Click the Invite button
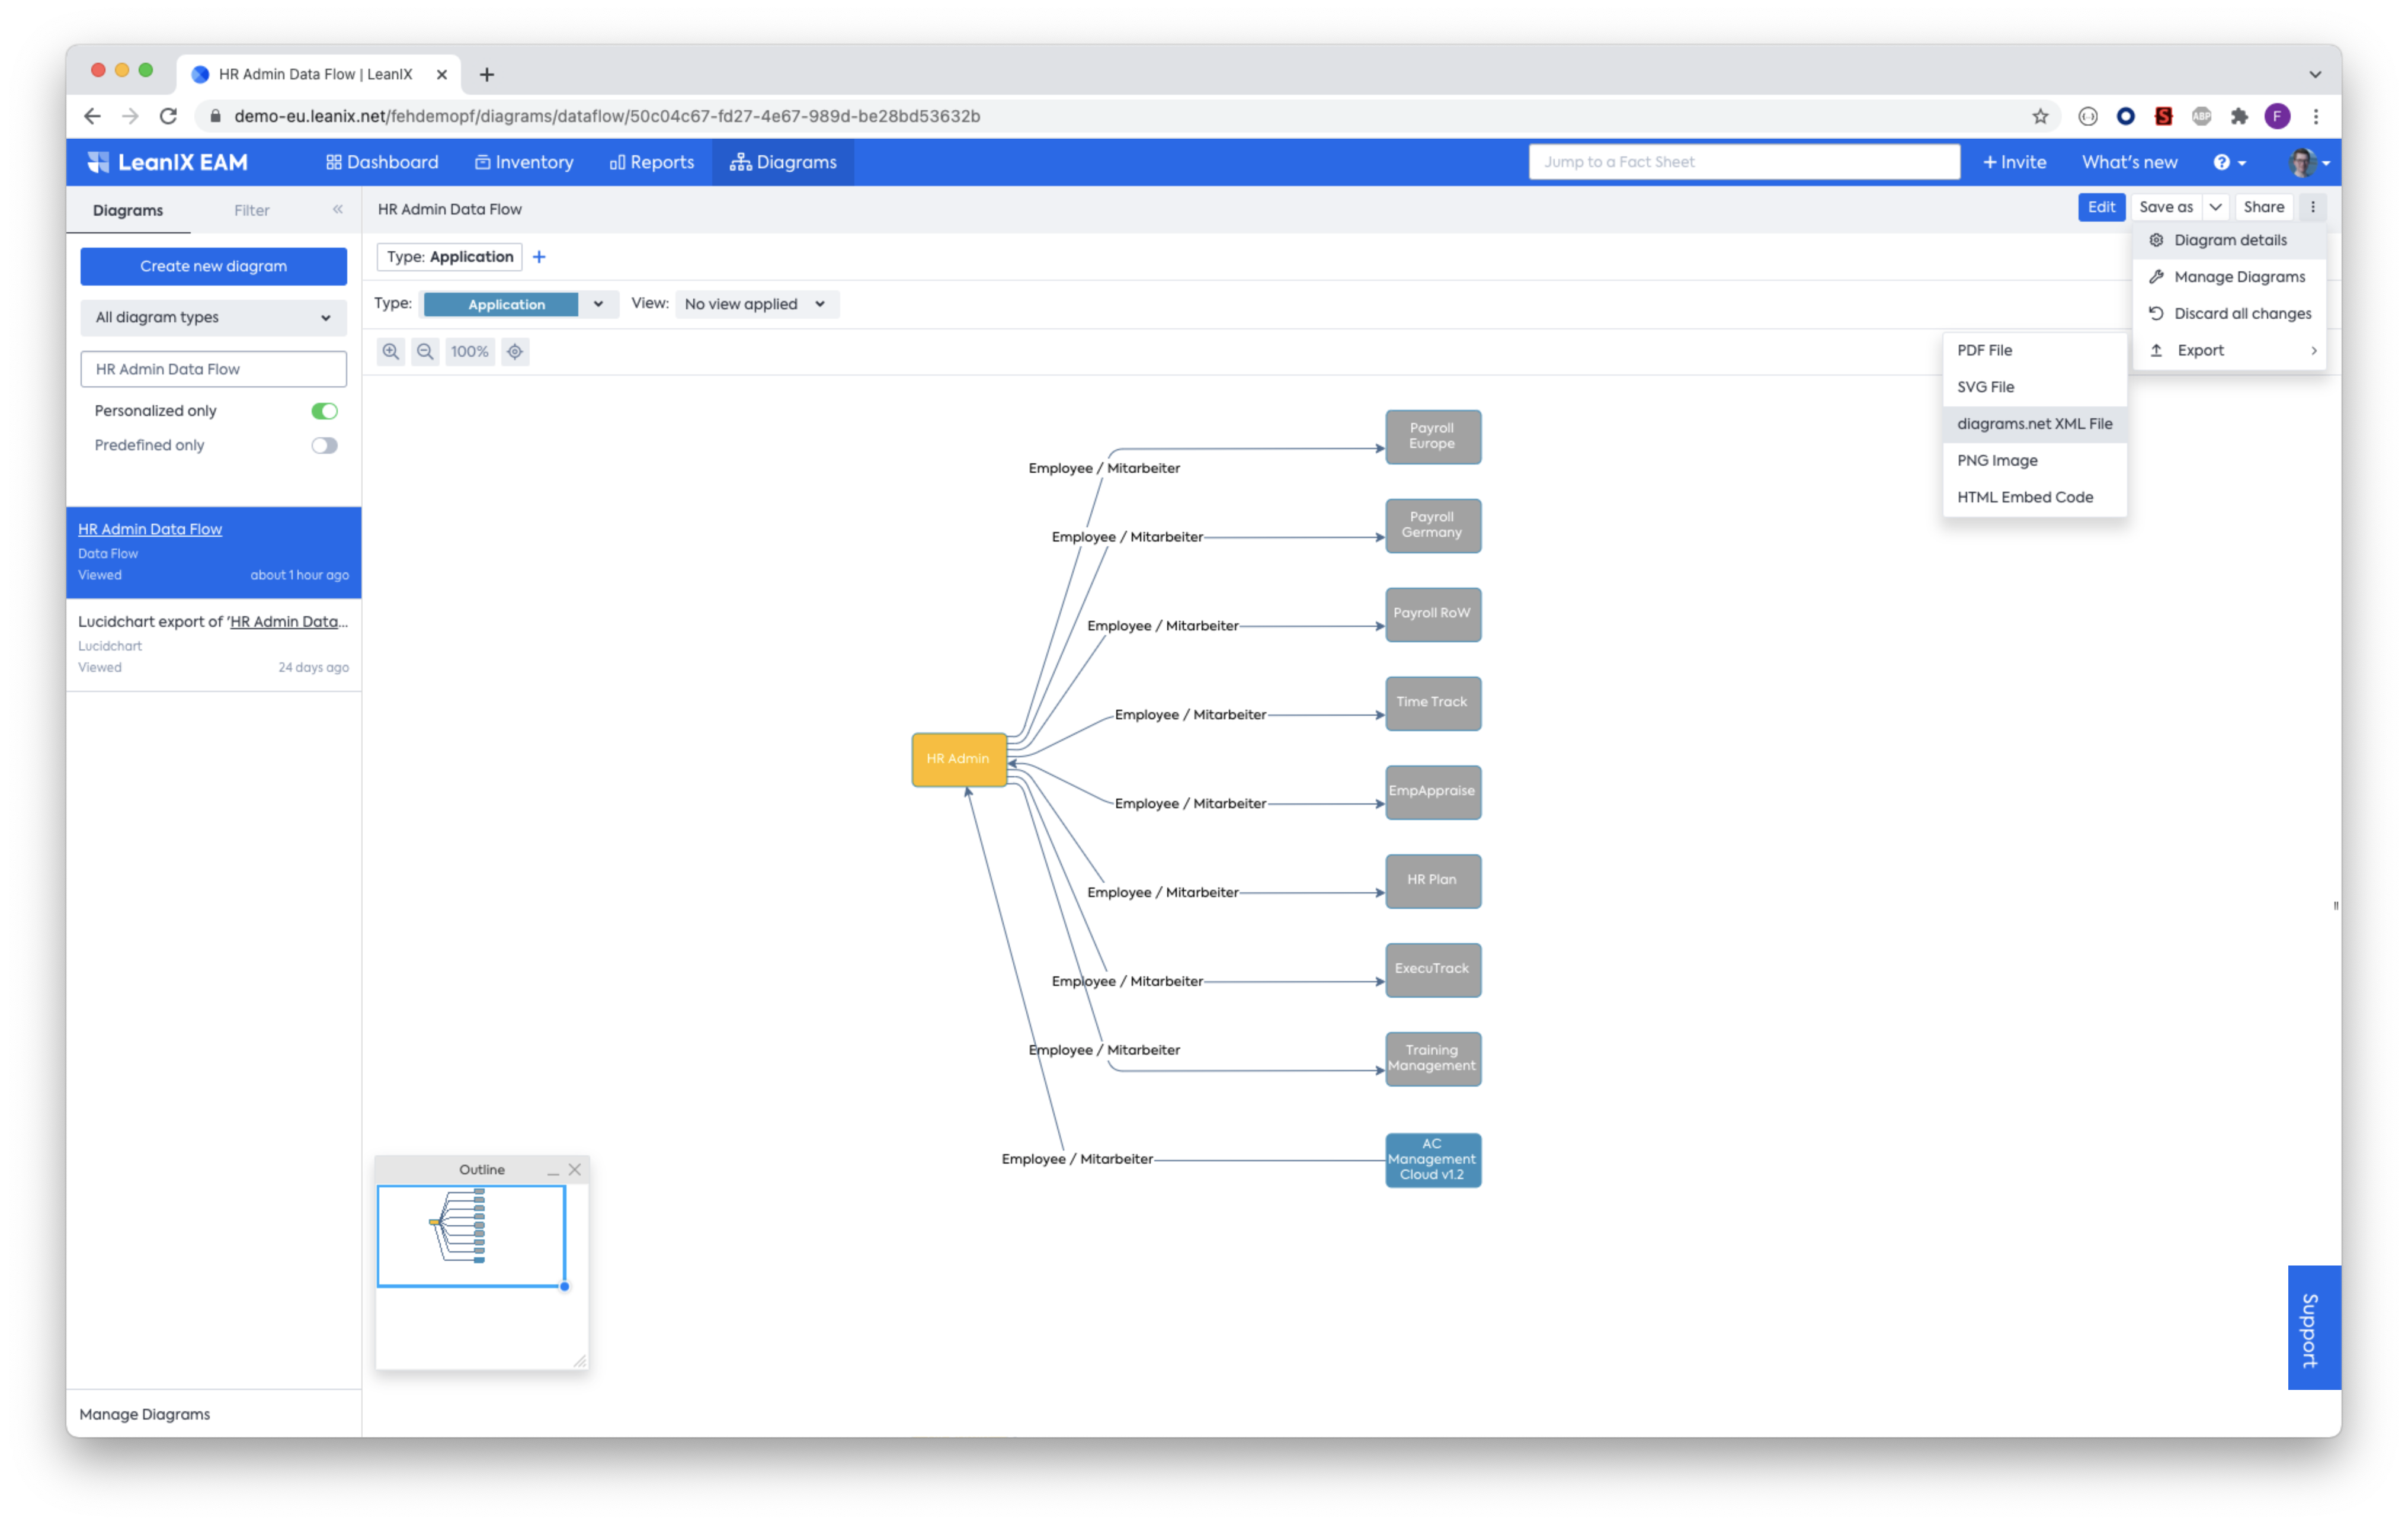 pyautogui.click(x=2014, y=162)
